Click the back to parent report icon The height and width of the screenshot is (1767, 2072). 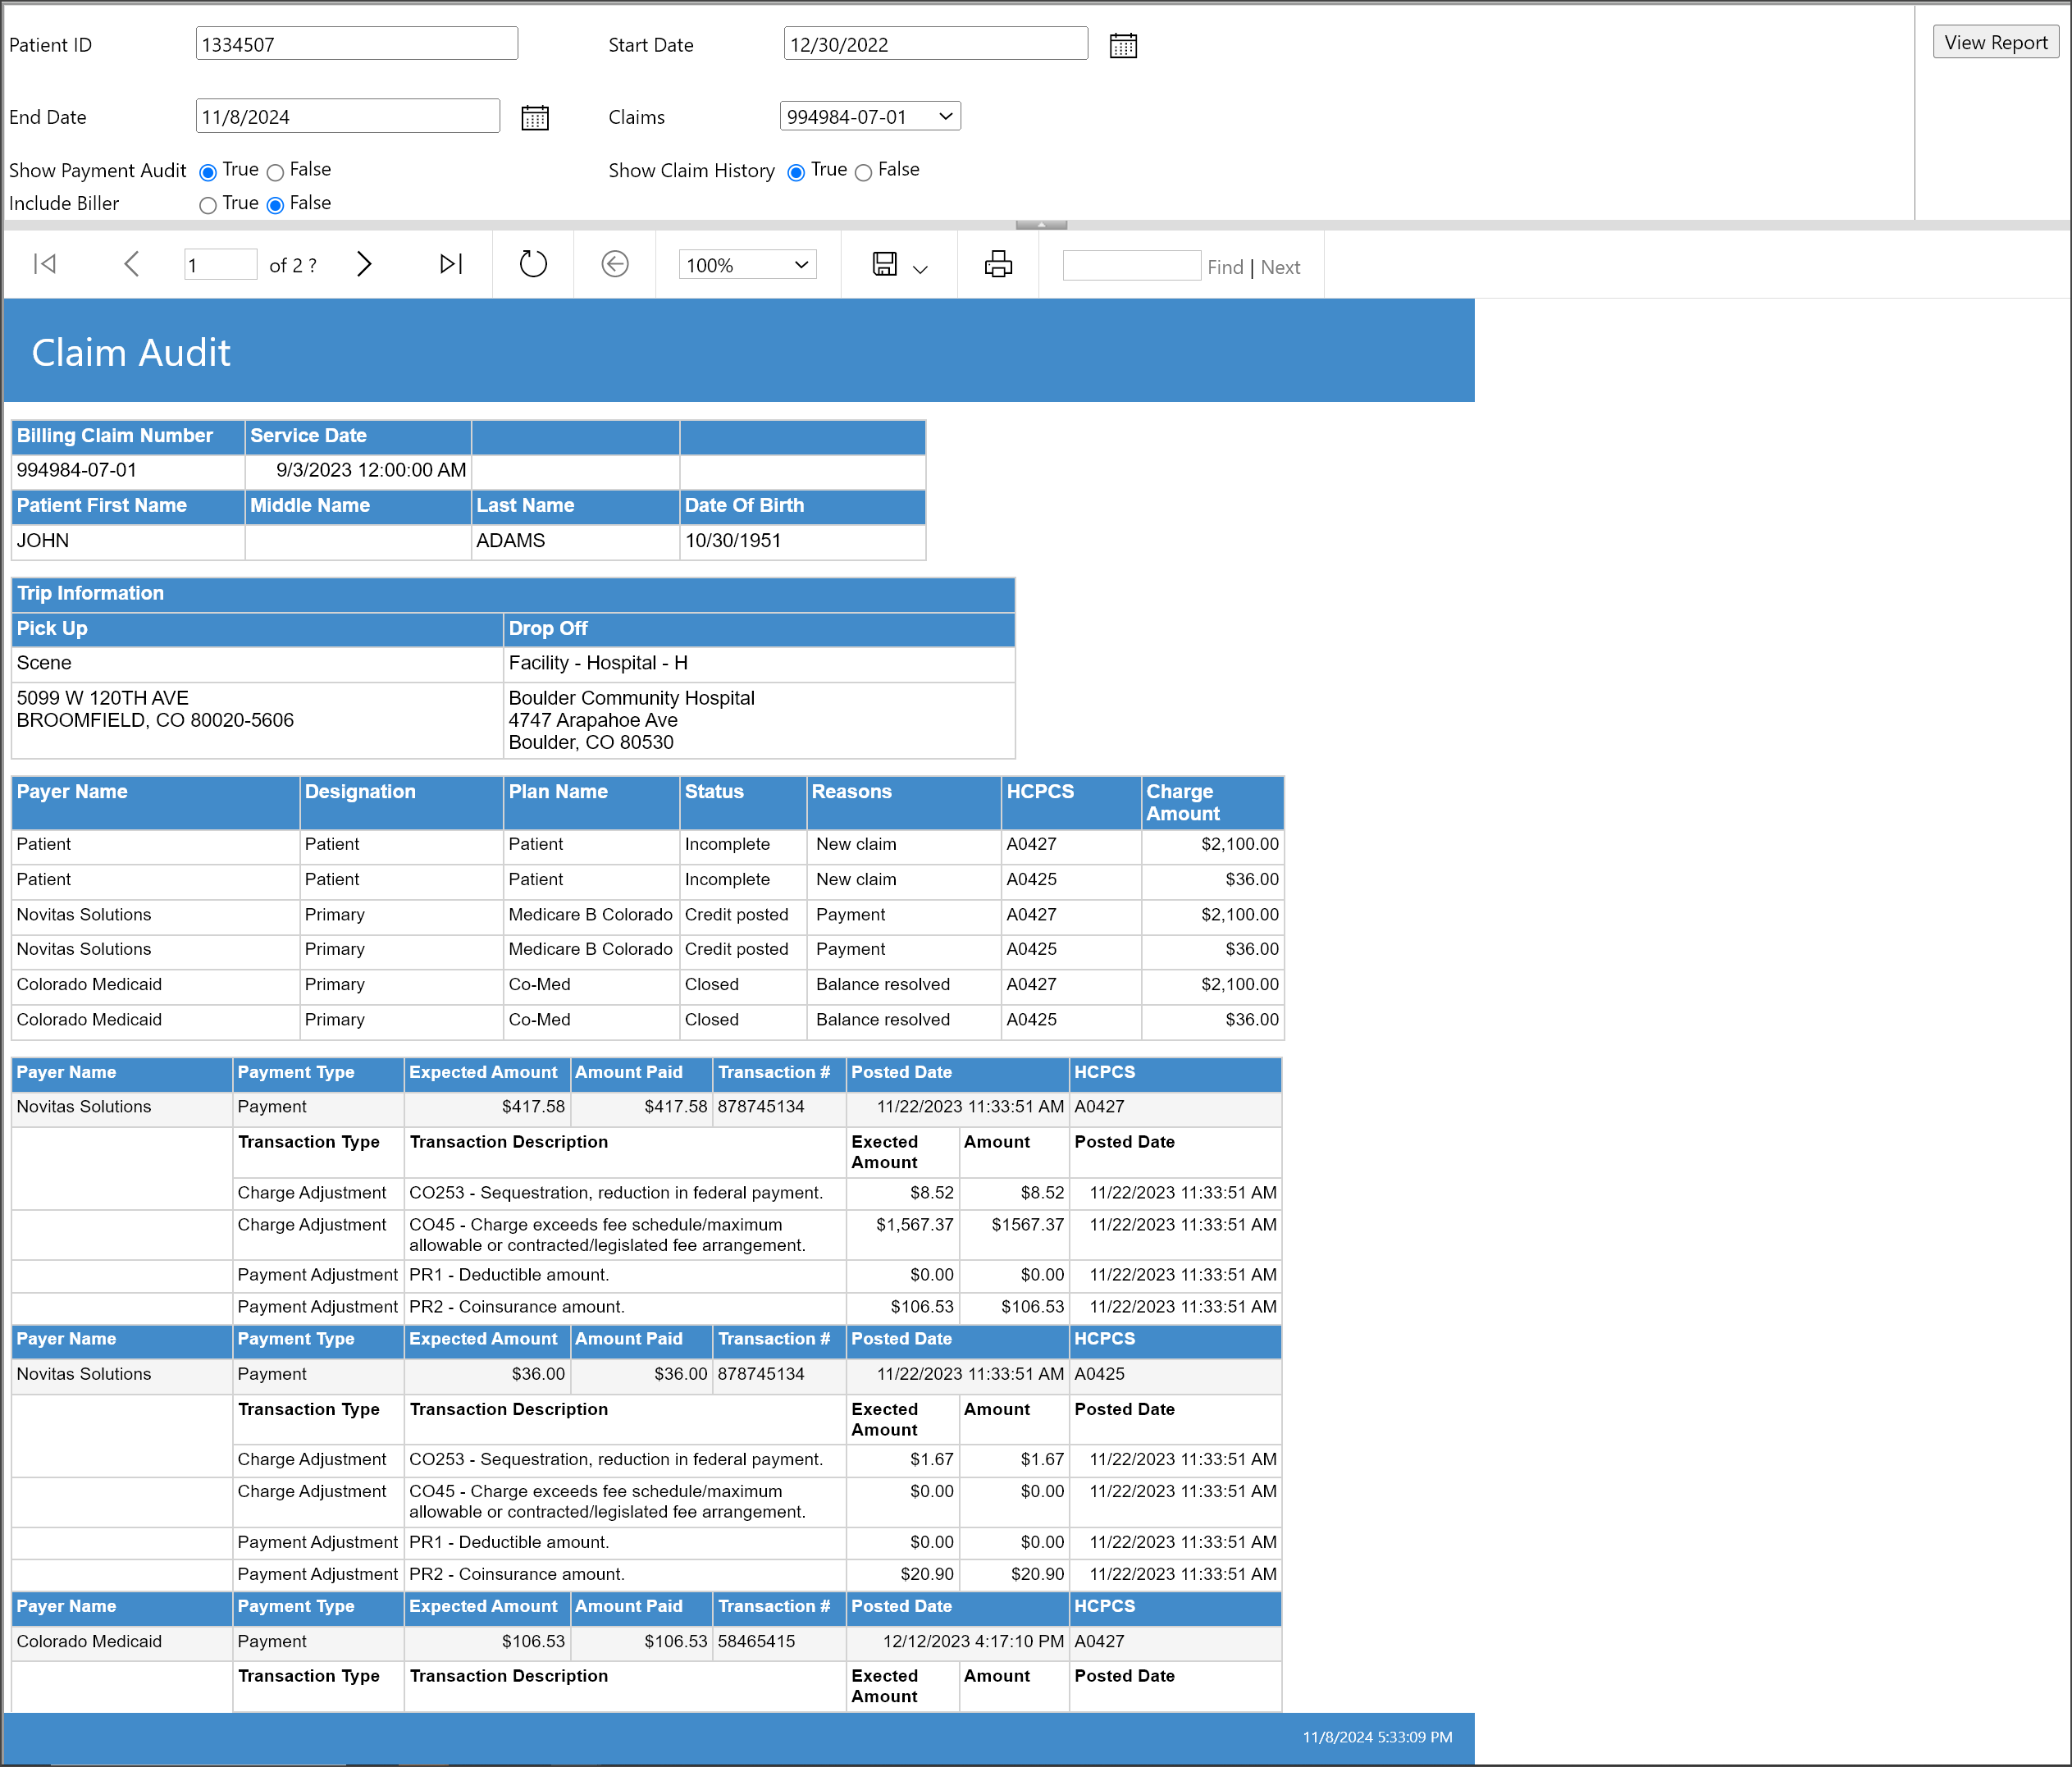(614, 264)
